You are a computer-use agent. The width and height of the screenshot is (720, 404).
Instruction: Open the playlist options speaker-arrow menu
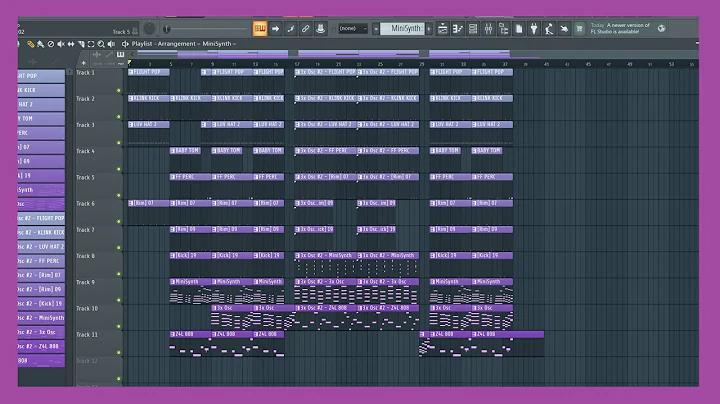pos(124,44)
